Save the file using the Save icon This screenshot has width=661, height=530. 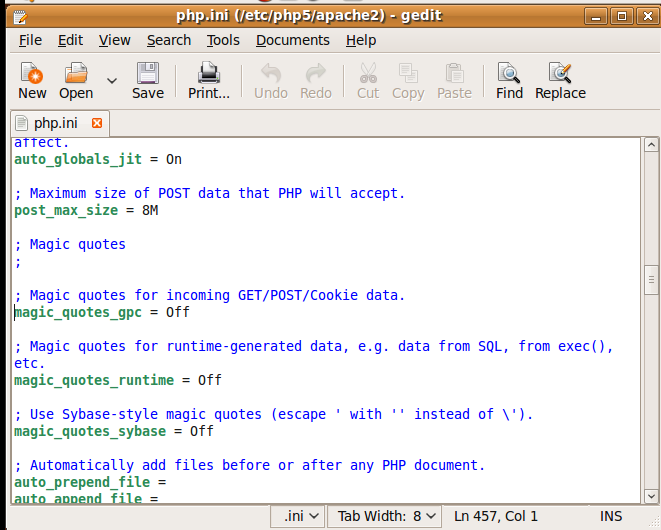click(x=148, y=73)
